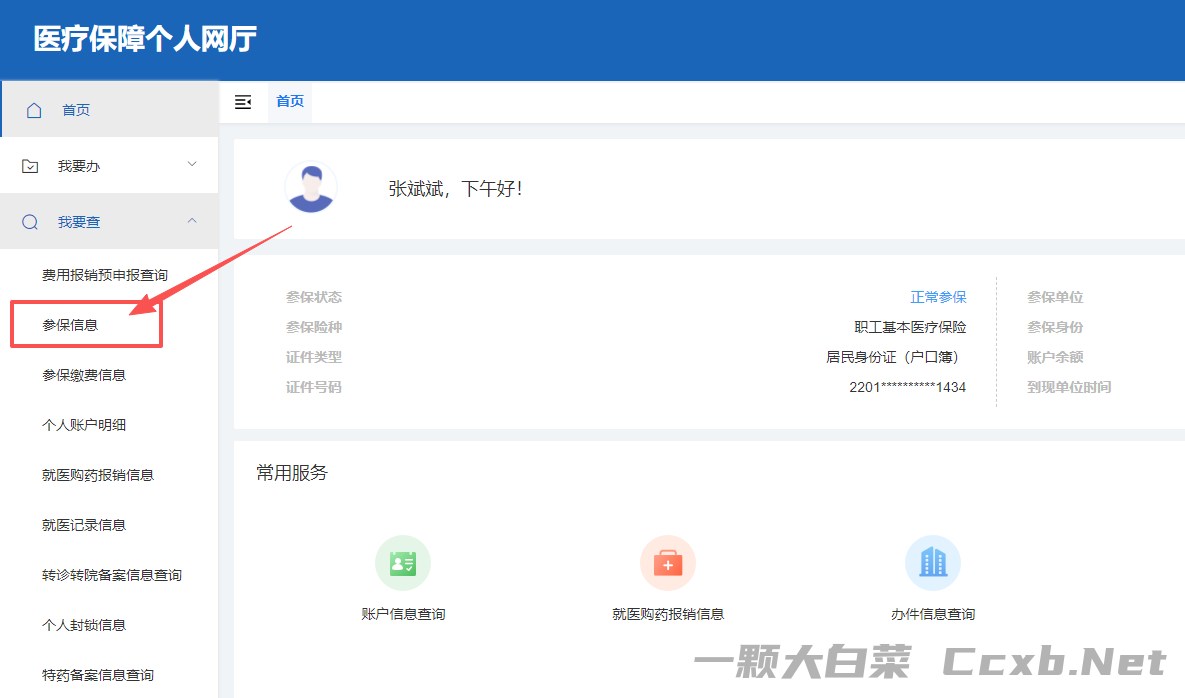
Task: Open the green 账户信息查询 icon
Action: click(x=403, y=563)
